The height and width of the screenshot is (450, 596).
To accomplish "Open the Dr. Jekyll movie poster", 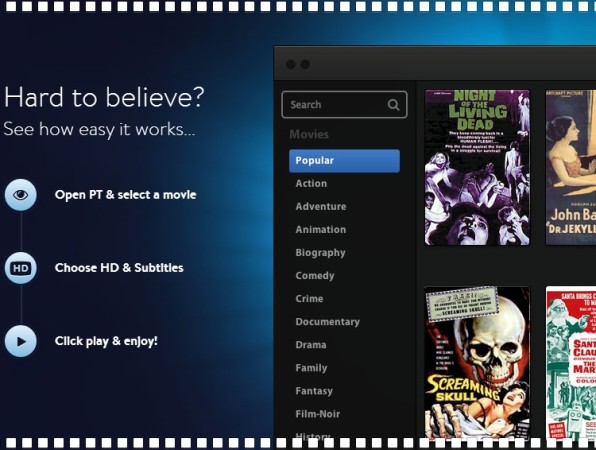I will (x=571, y=167).
